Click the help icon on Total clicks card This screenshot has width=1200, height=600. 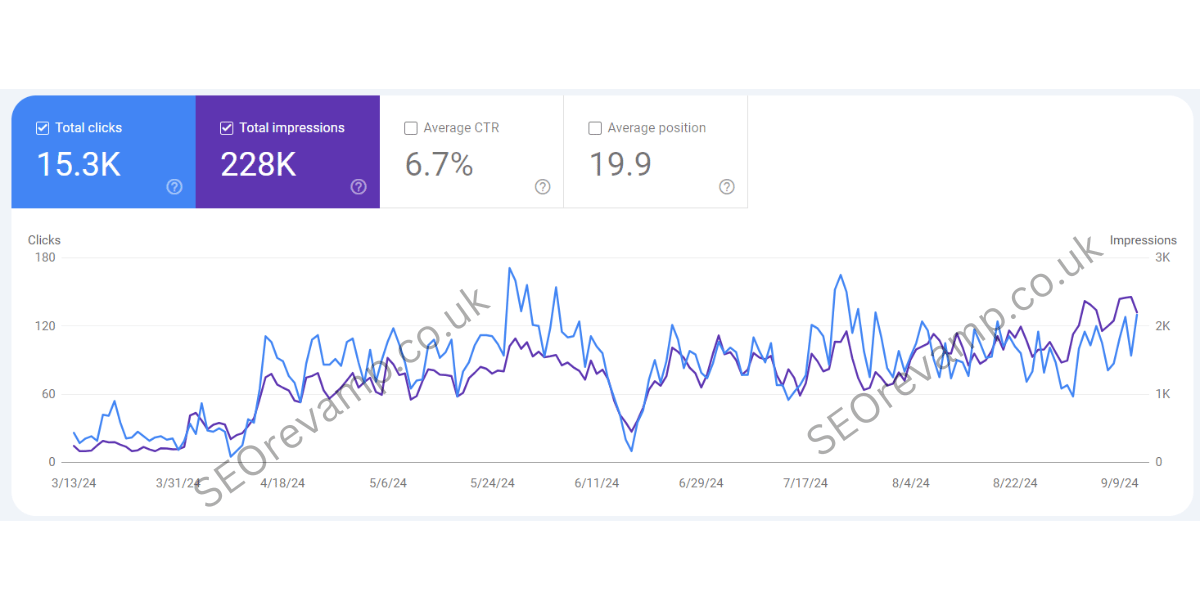click(x=174, y=187)
